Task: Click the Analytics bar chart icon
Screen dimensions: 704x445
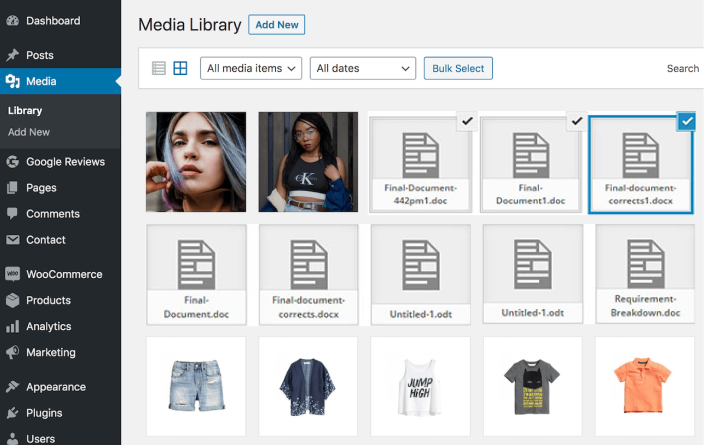Action: 12,326
